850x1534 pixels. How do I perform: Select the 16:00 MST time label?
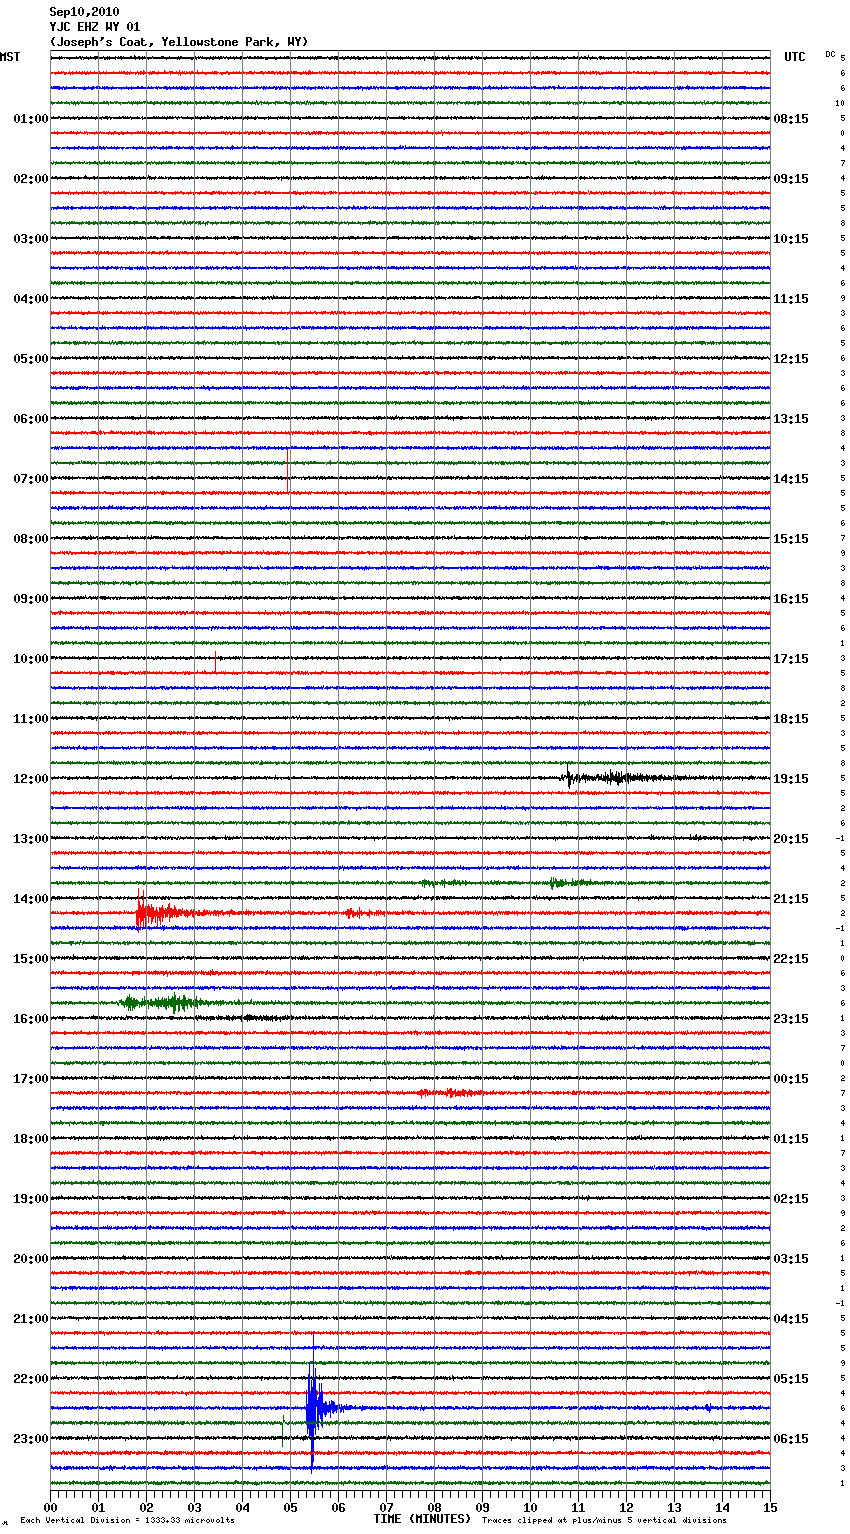31,1019
